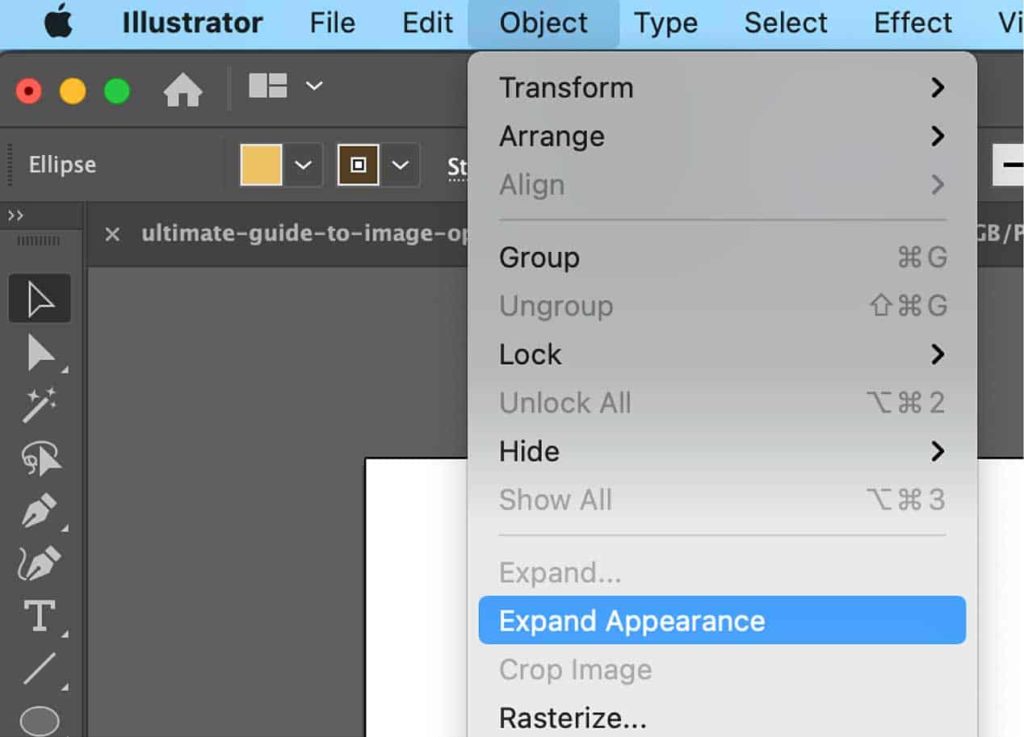Pick the Ellipse tool
The height and width of the screenshot is (737, 1024).
pyautogui.click(x=40, y=719)
